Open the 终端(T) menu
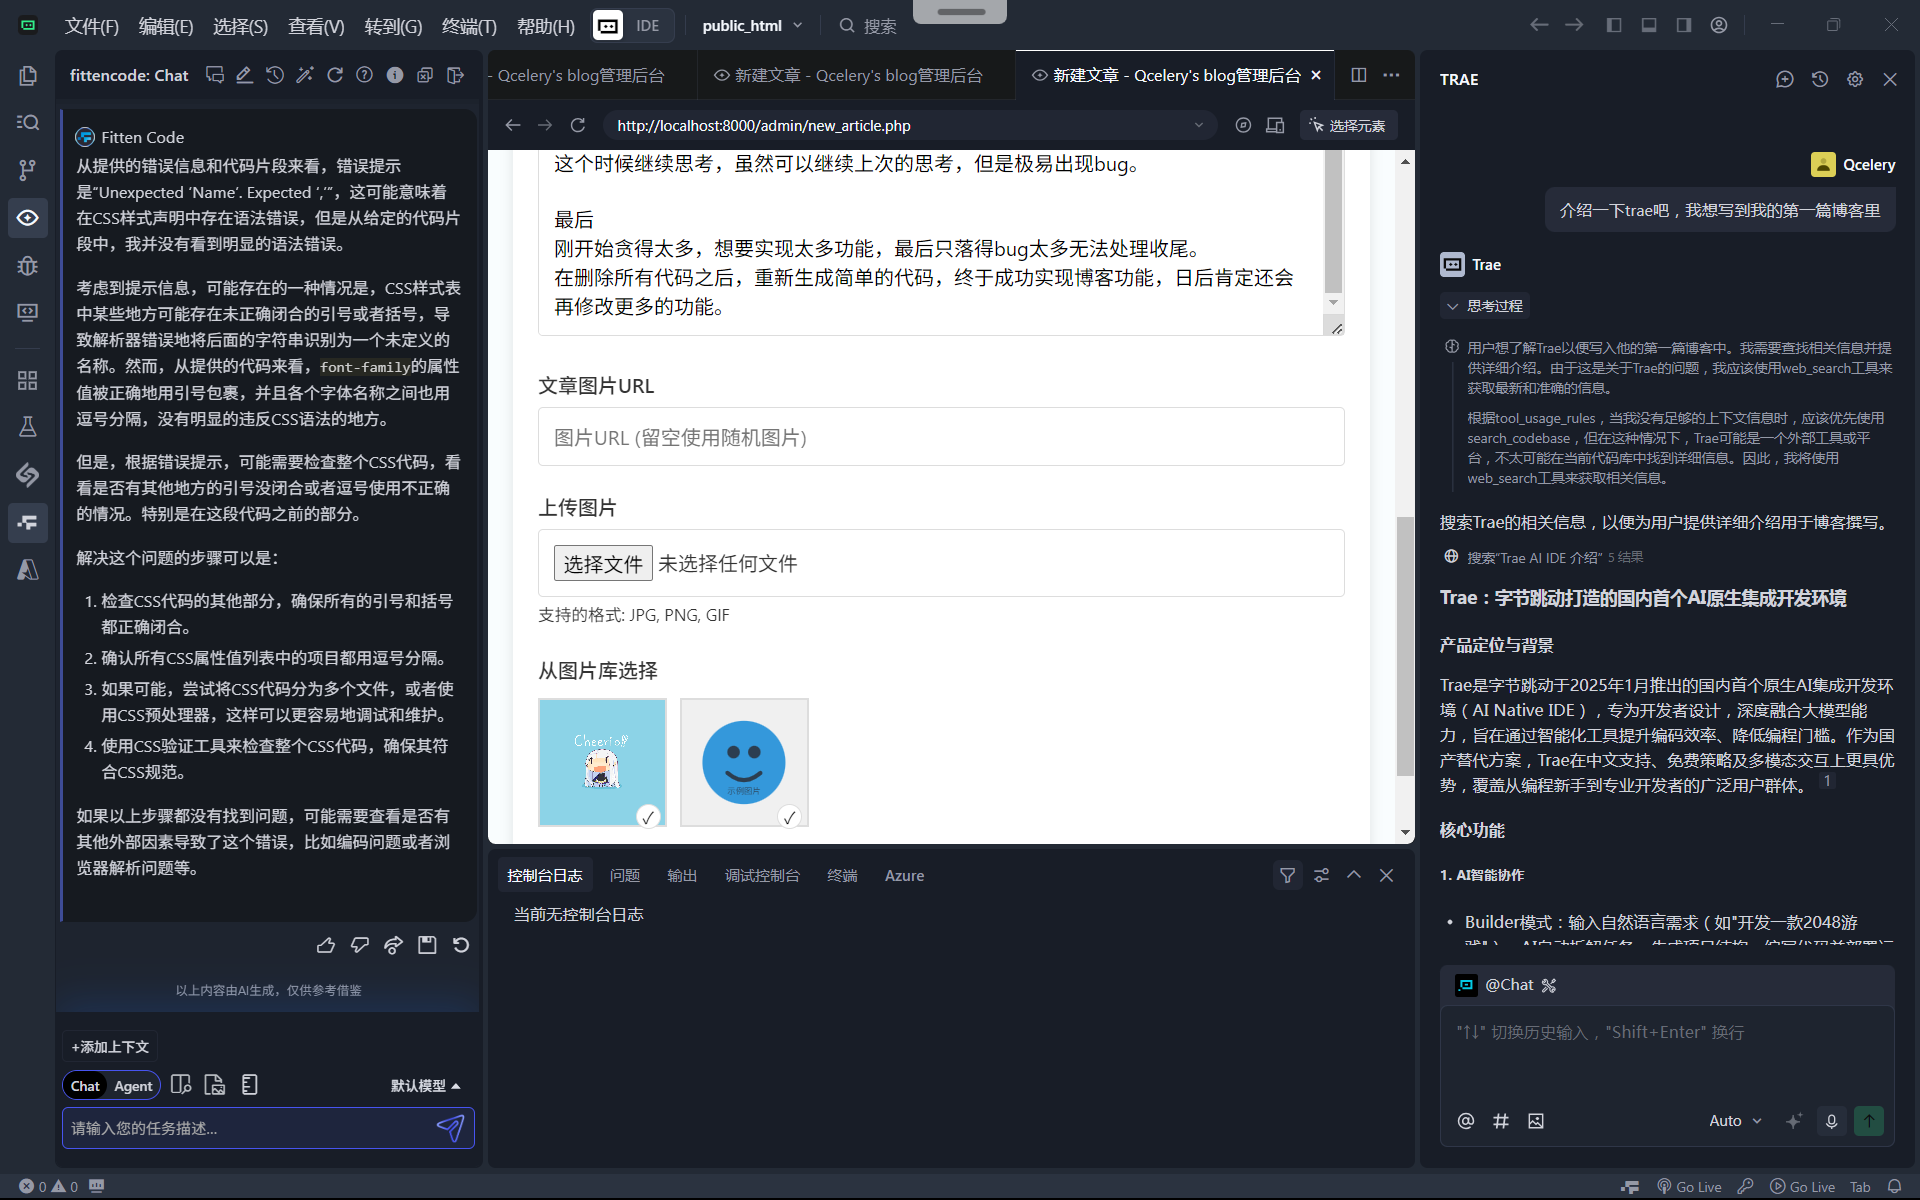1920x1200 pixels. point(469,26)
